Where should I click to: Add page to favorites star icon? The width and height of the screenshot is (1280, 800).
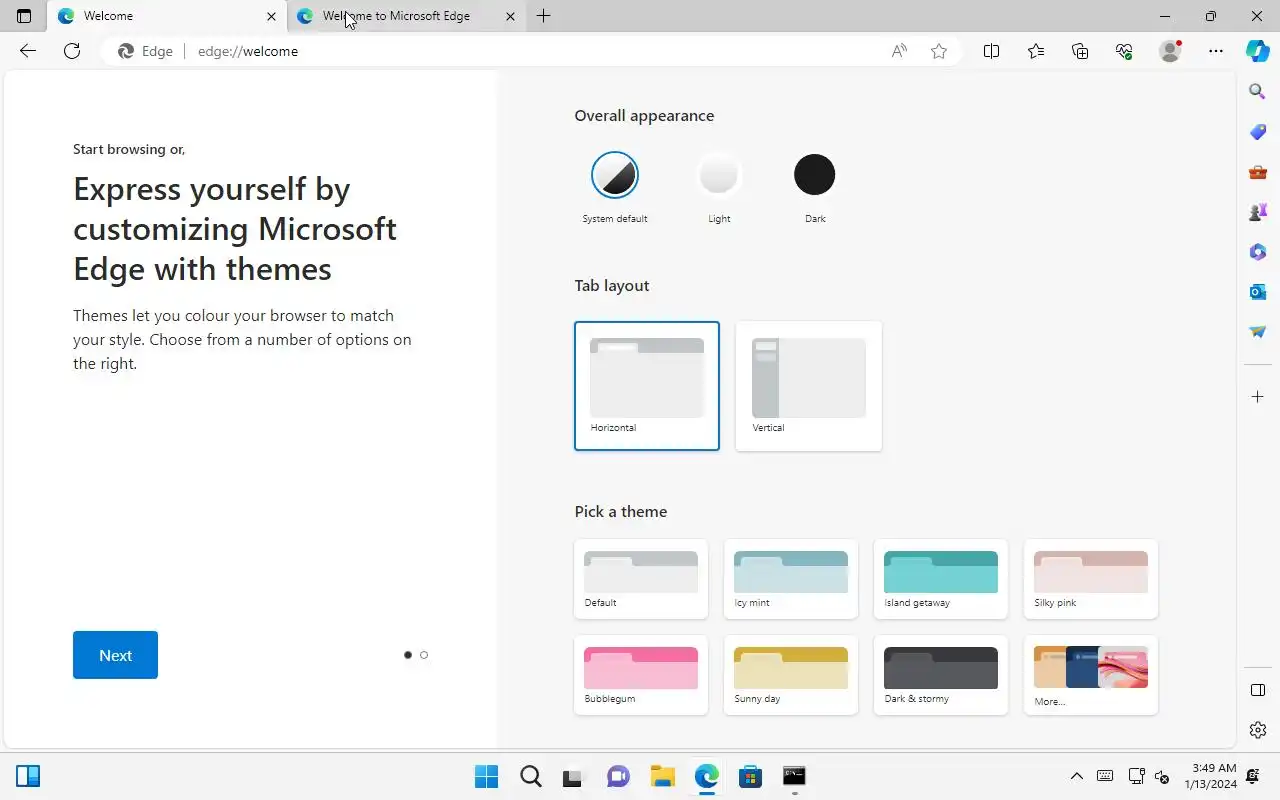click(x=939, y=51)
